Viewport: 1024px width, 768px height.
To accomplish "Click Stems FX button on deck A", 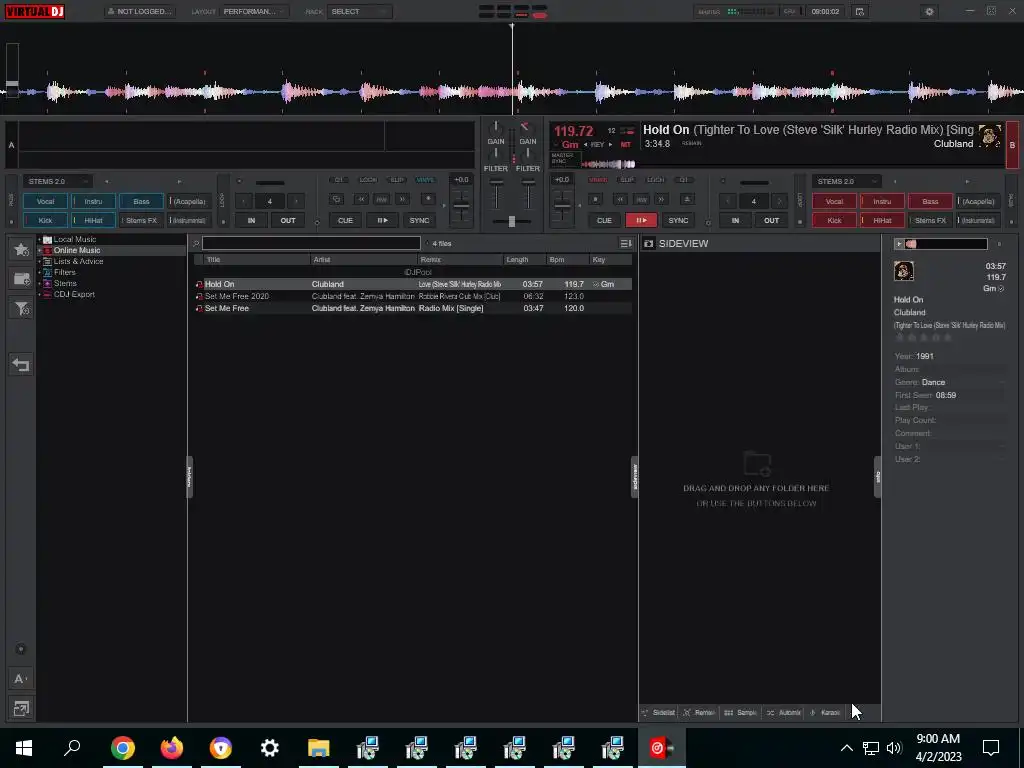I will pyautogui.click(x=141, y=220).
